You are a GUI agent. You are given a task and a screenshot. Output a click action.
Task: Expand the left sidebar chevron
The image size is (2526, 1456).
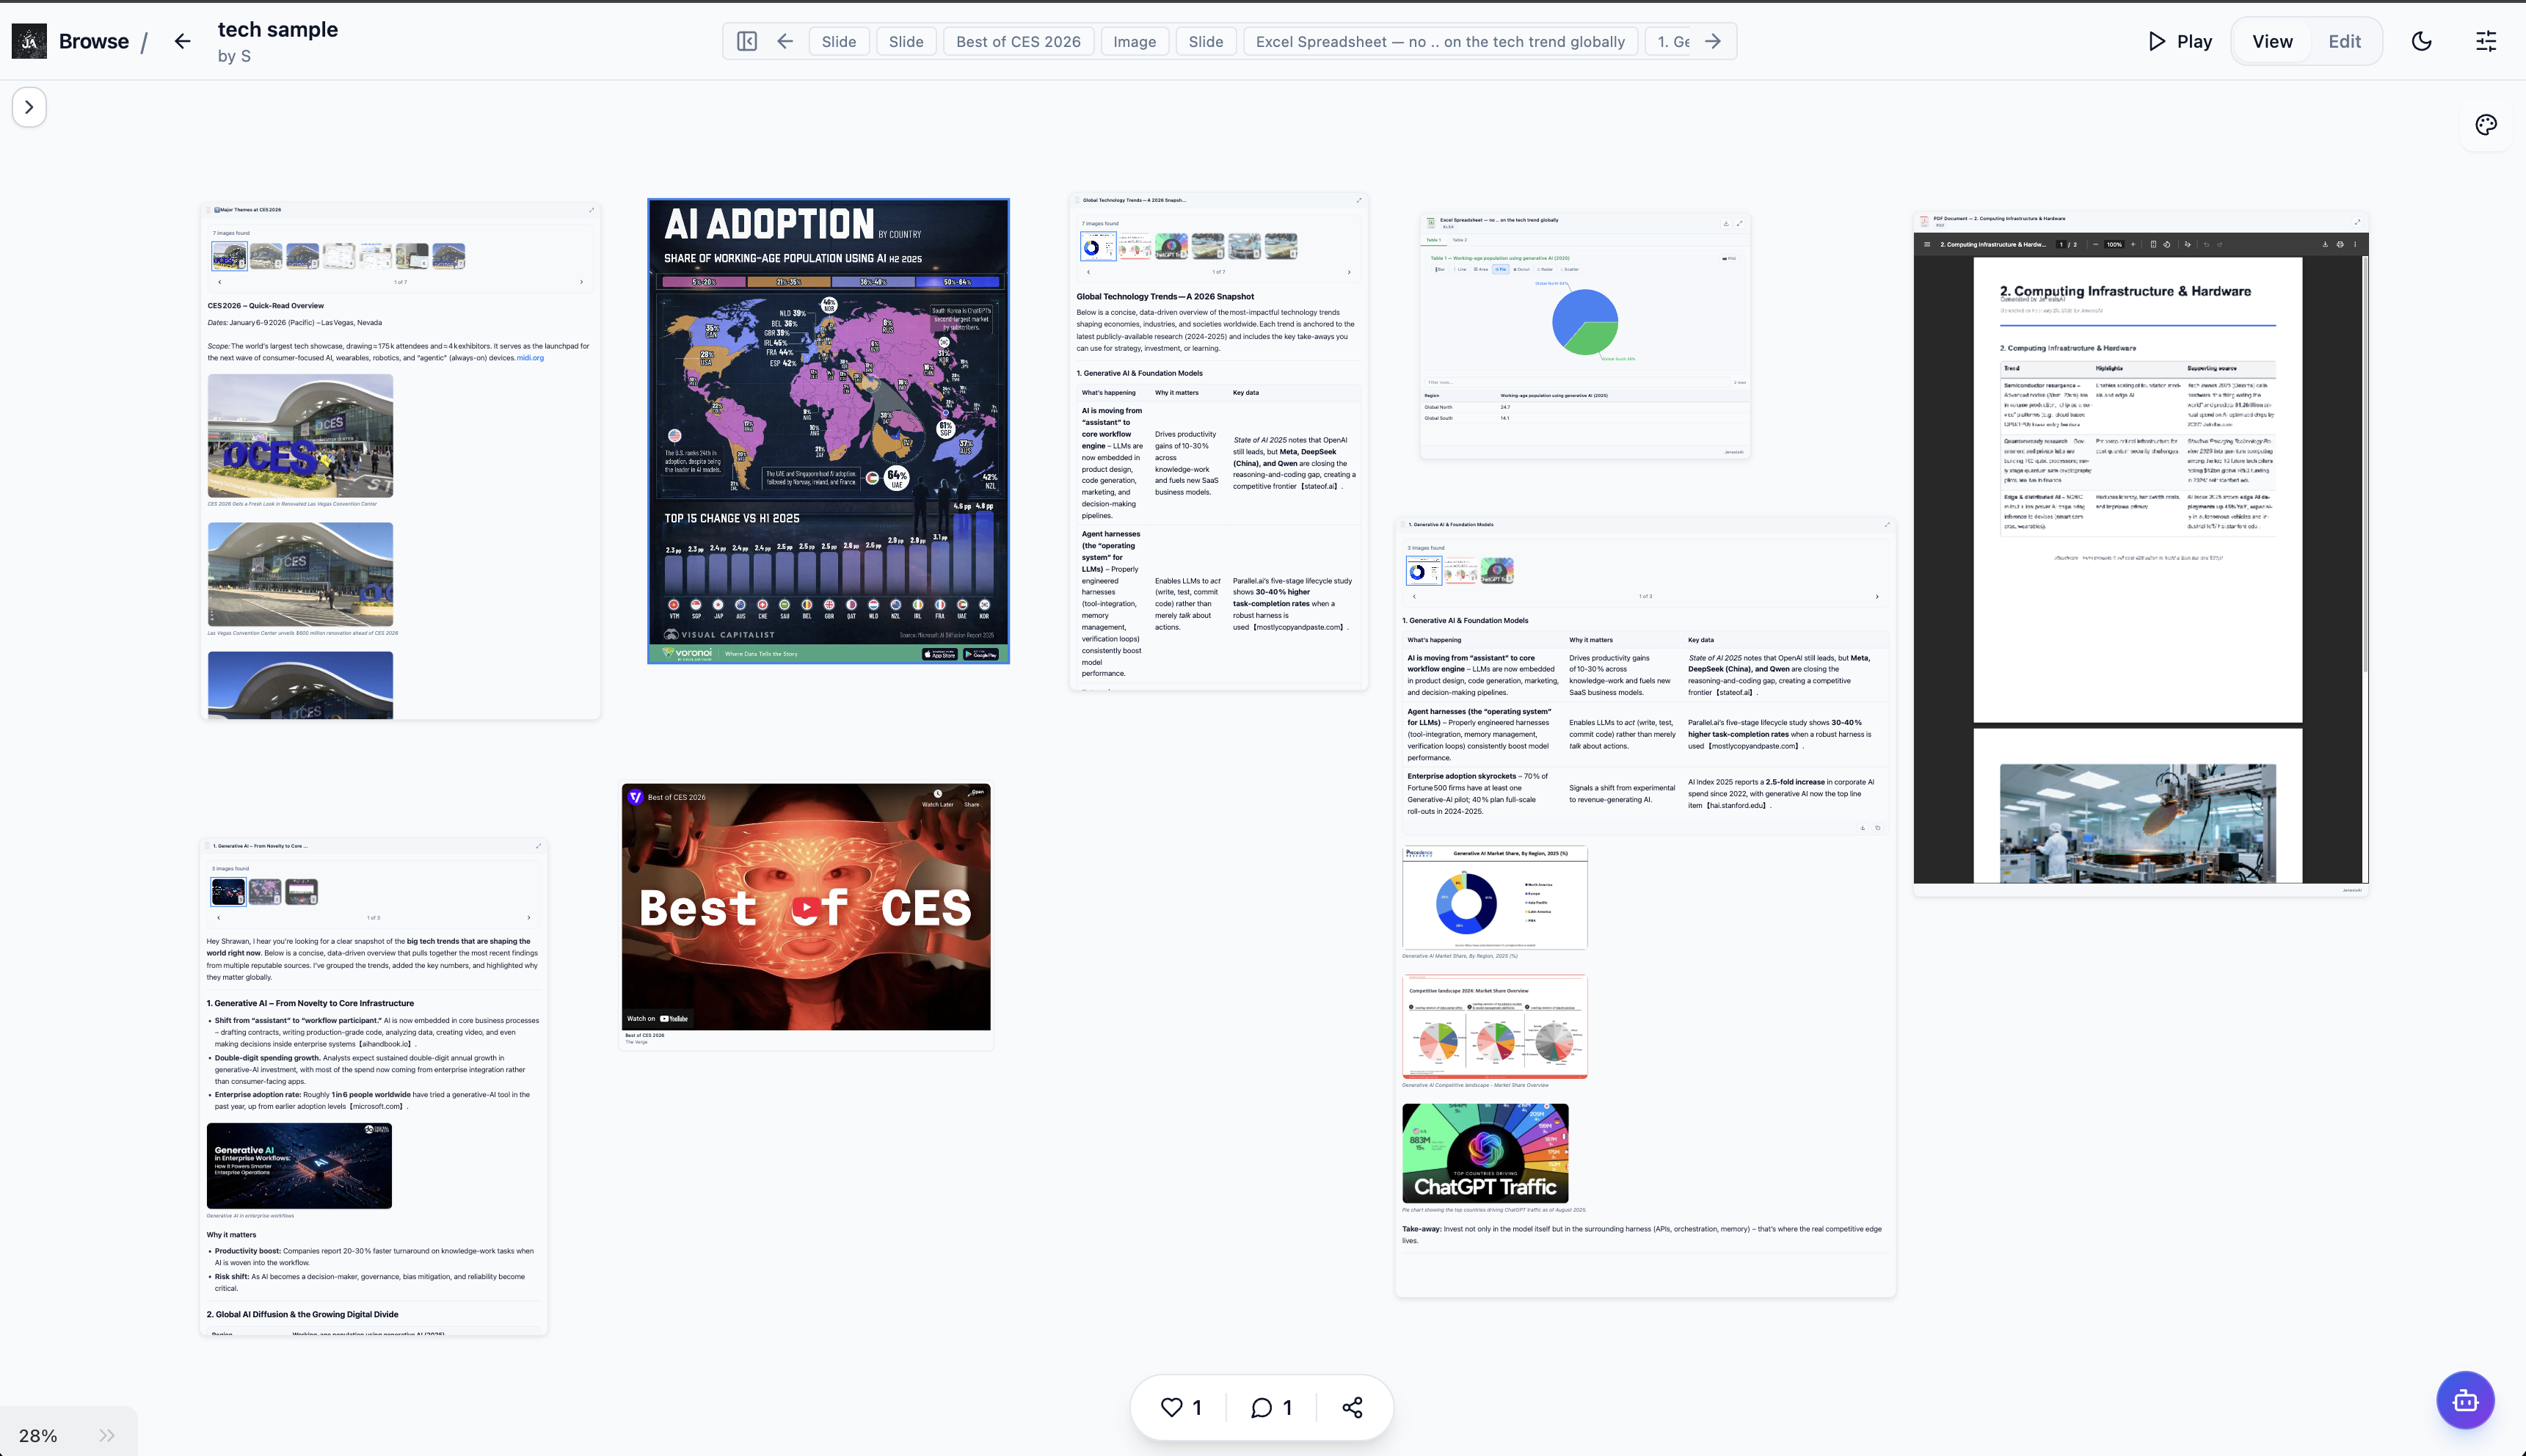[x=29, y=107]
